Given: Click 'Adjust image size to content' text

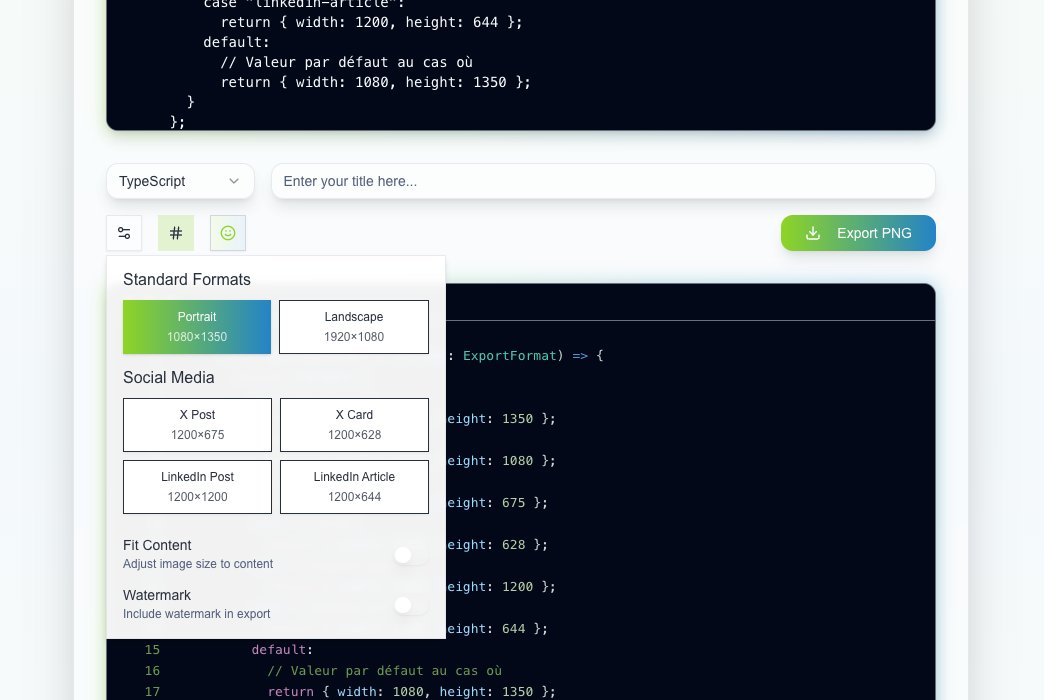Looking at the screenshot, I should [198, 564].
